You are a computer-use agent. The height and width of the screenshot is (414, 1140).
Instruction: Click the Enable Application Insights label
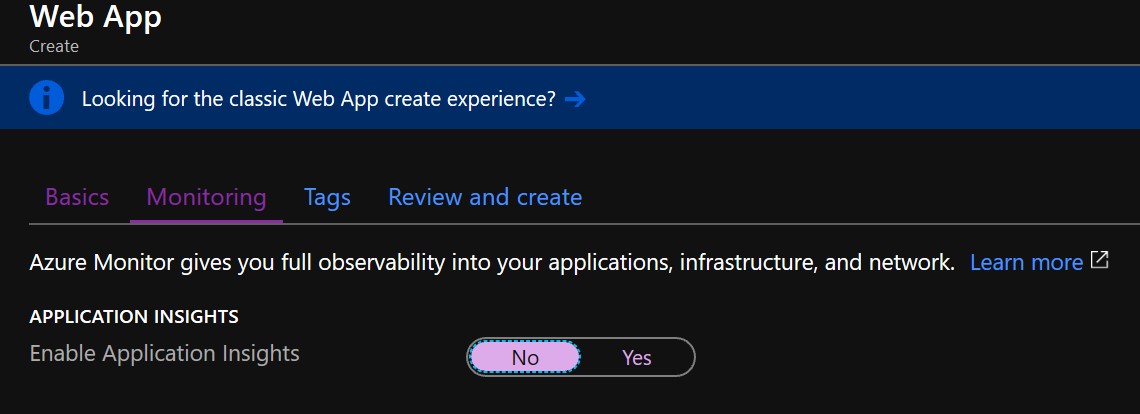pos(164,354)
